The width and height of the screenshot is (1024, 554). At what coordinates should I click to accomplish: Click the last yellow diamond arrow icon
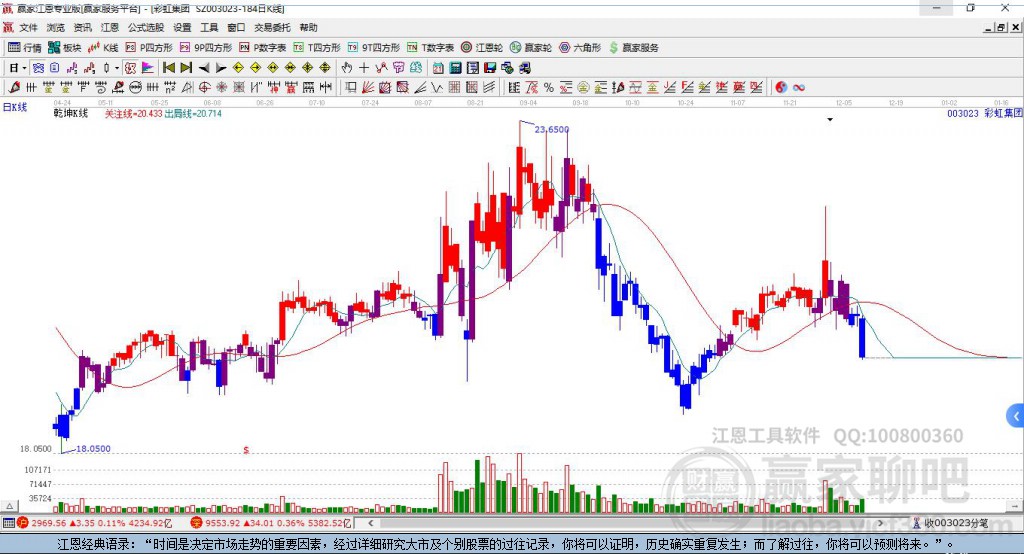[325, 67]
